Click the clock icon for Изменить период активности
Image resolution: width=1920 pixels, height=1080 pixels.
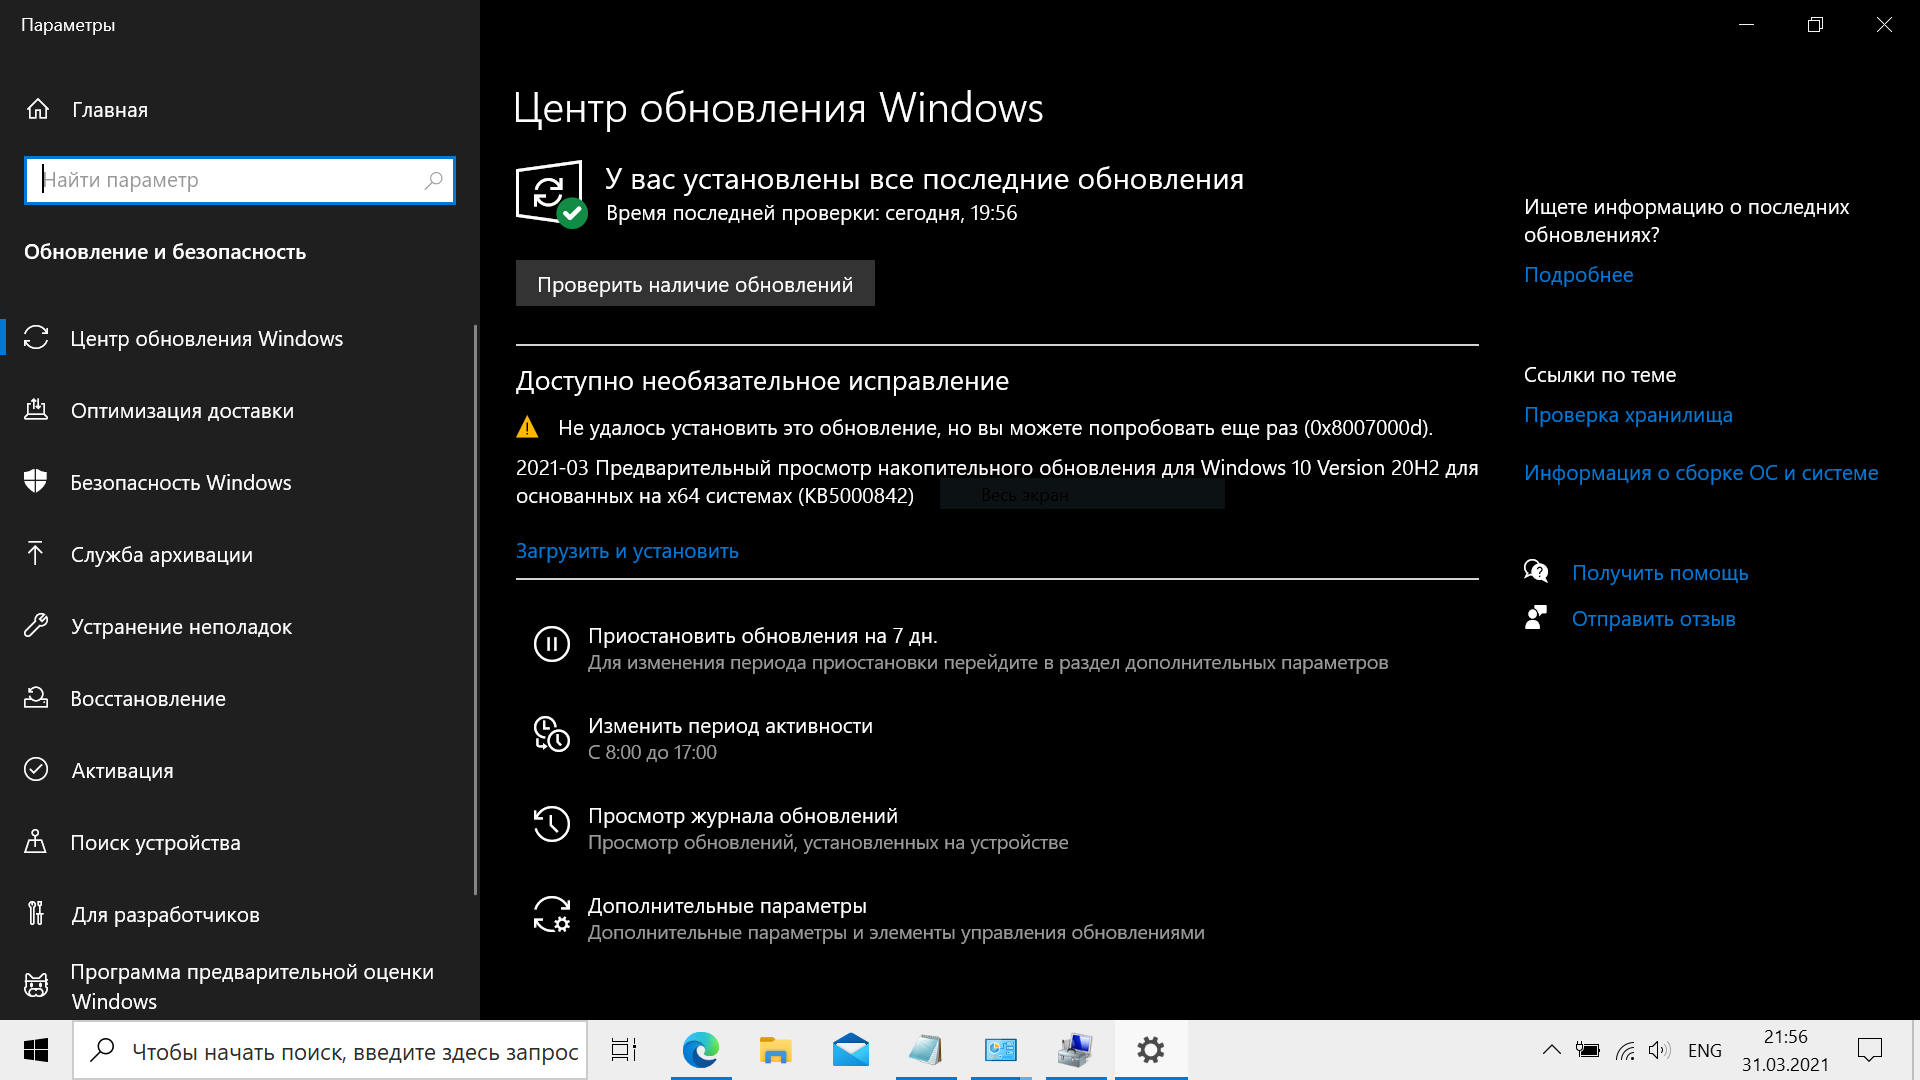point(552,735)
